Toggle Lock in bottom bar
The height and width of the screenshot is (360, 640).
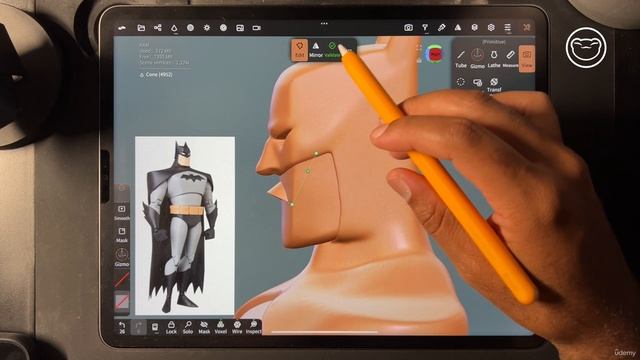(171, 327)
